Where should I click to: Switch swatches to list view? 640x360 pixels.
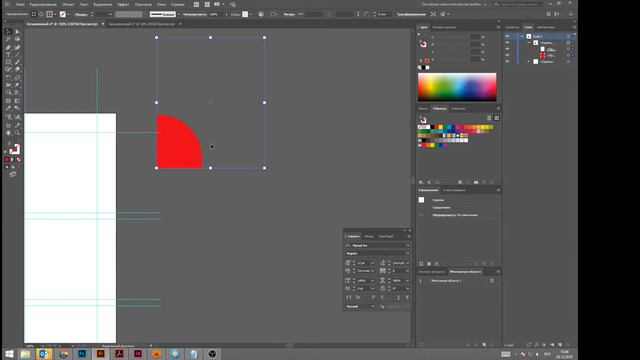coord(489,118)
